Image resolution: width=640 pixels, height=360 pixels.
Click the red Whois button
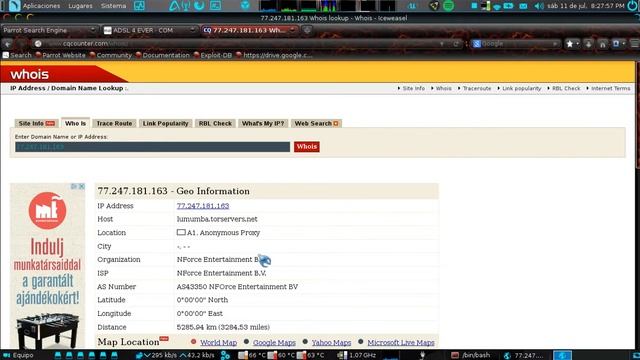pos(307,147)
